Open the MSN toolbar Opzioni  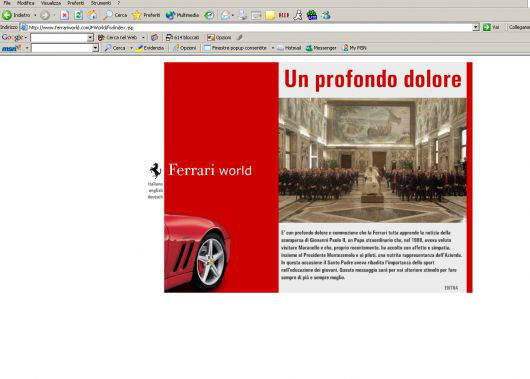pyautogui.click(x=185, y=48)
